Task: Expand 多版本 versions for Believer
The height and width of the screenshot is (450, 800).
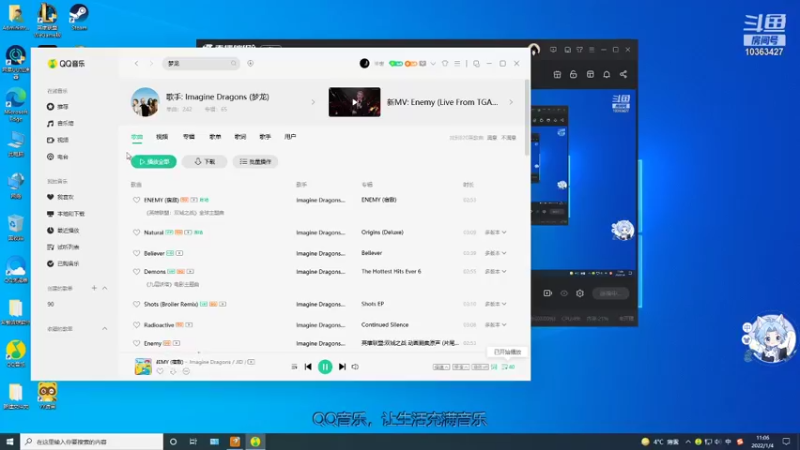Action: 495,253
